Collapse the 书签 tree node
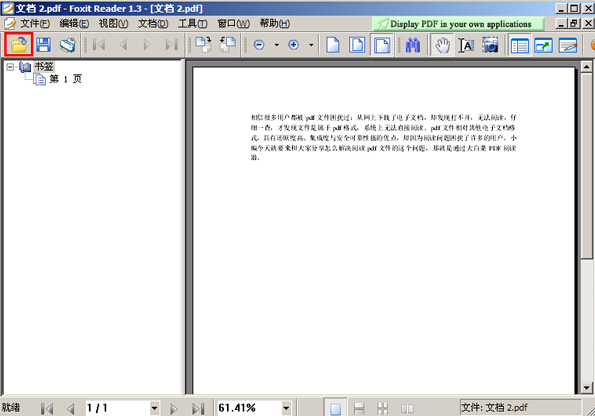 10,67
